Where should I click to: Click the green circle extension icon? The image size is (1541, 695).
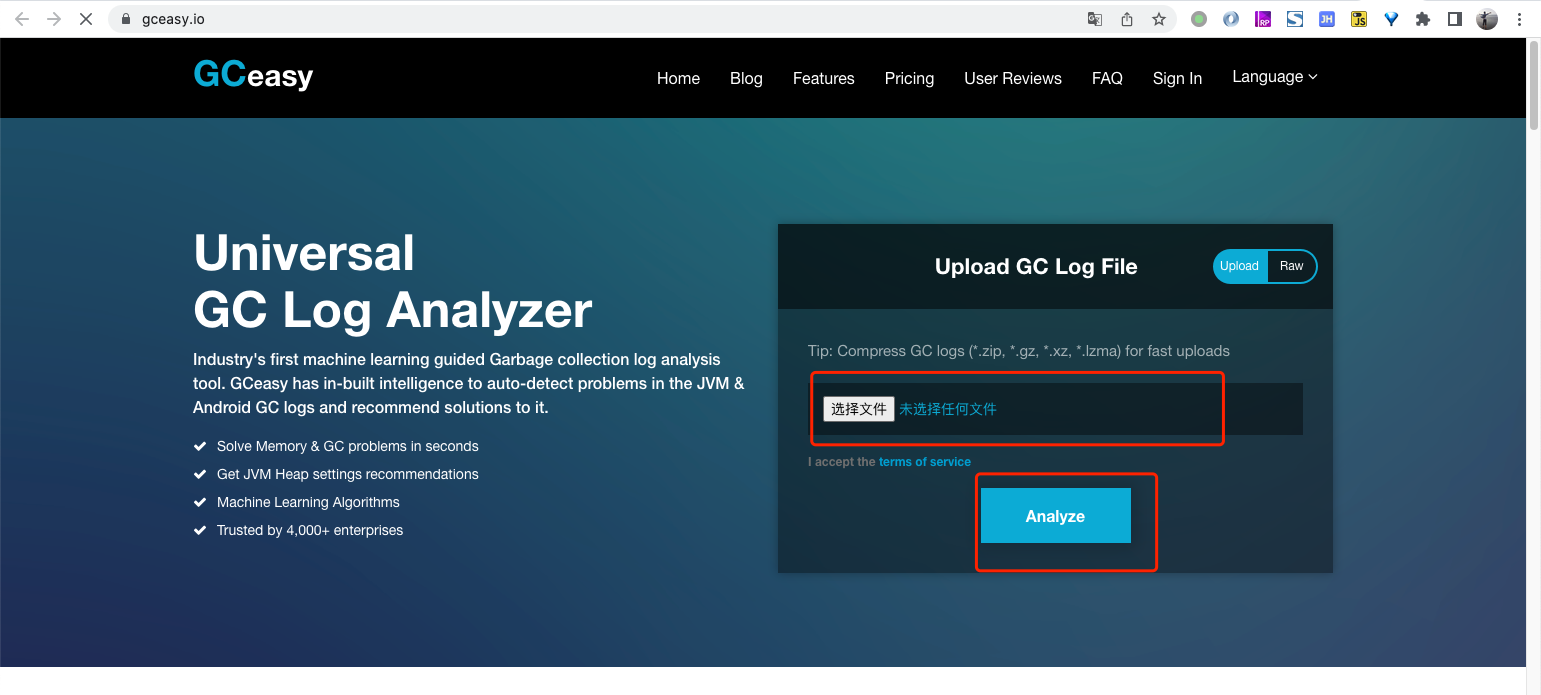[x=1199, y=19]
